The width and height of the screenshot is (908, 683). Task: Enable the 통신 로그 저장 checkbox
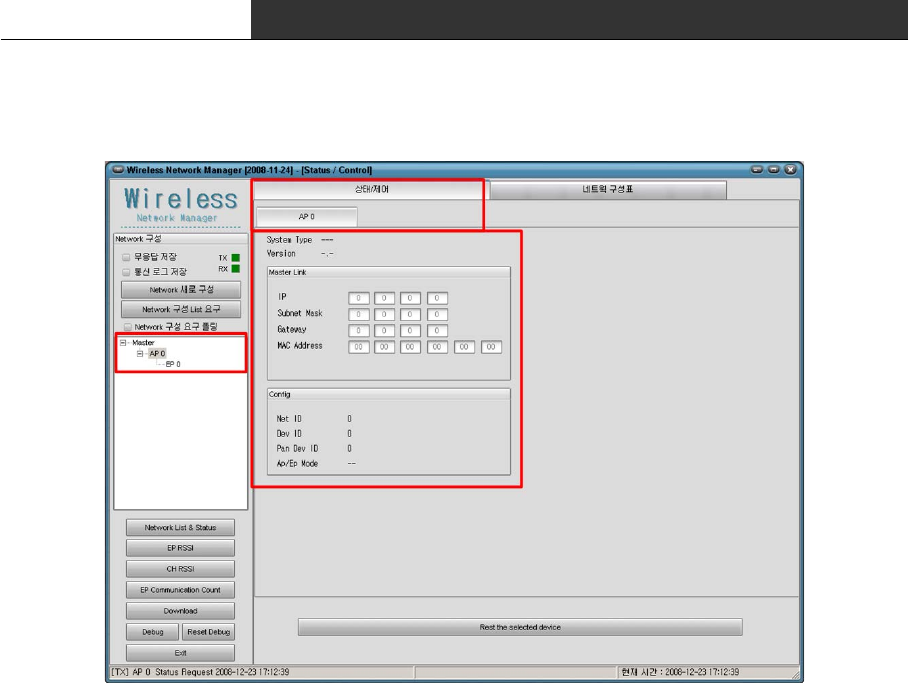(x=126, y=272)
